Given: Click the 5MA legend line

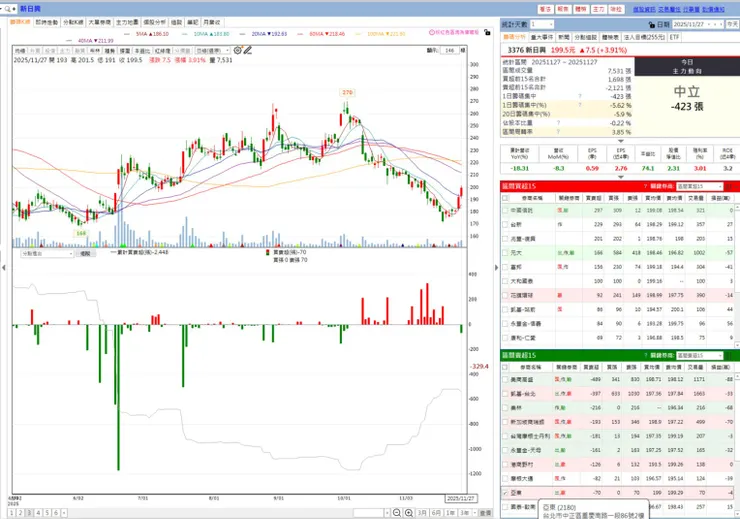Looking at the screenshot, I should click(146, 34).
